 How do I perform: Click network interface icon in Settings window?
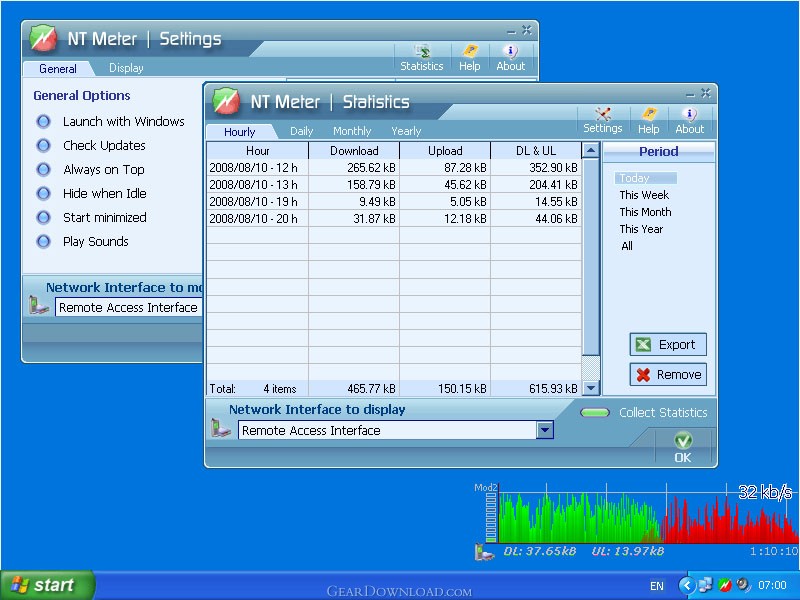pos(39,305)
